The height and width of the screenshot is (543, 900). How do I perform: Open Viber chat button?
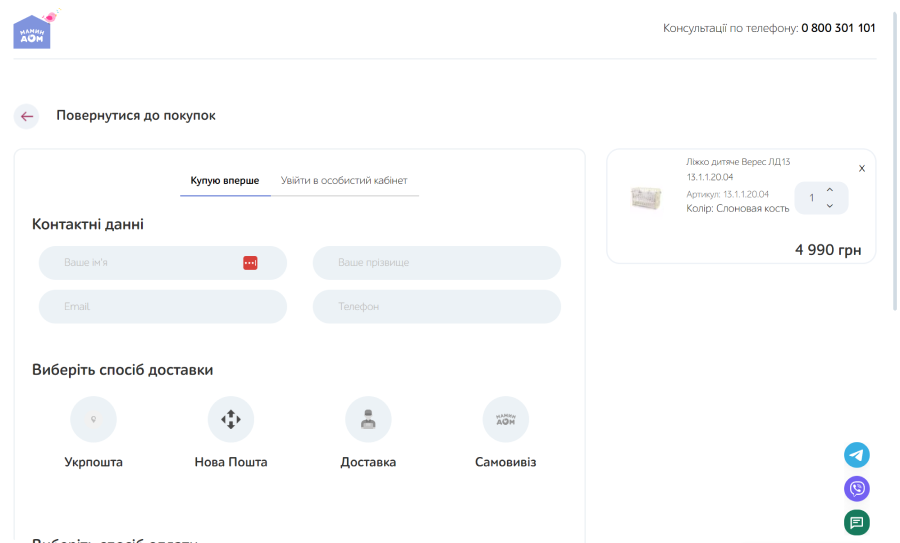856,489
